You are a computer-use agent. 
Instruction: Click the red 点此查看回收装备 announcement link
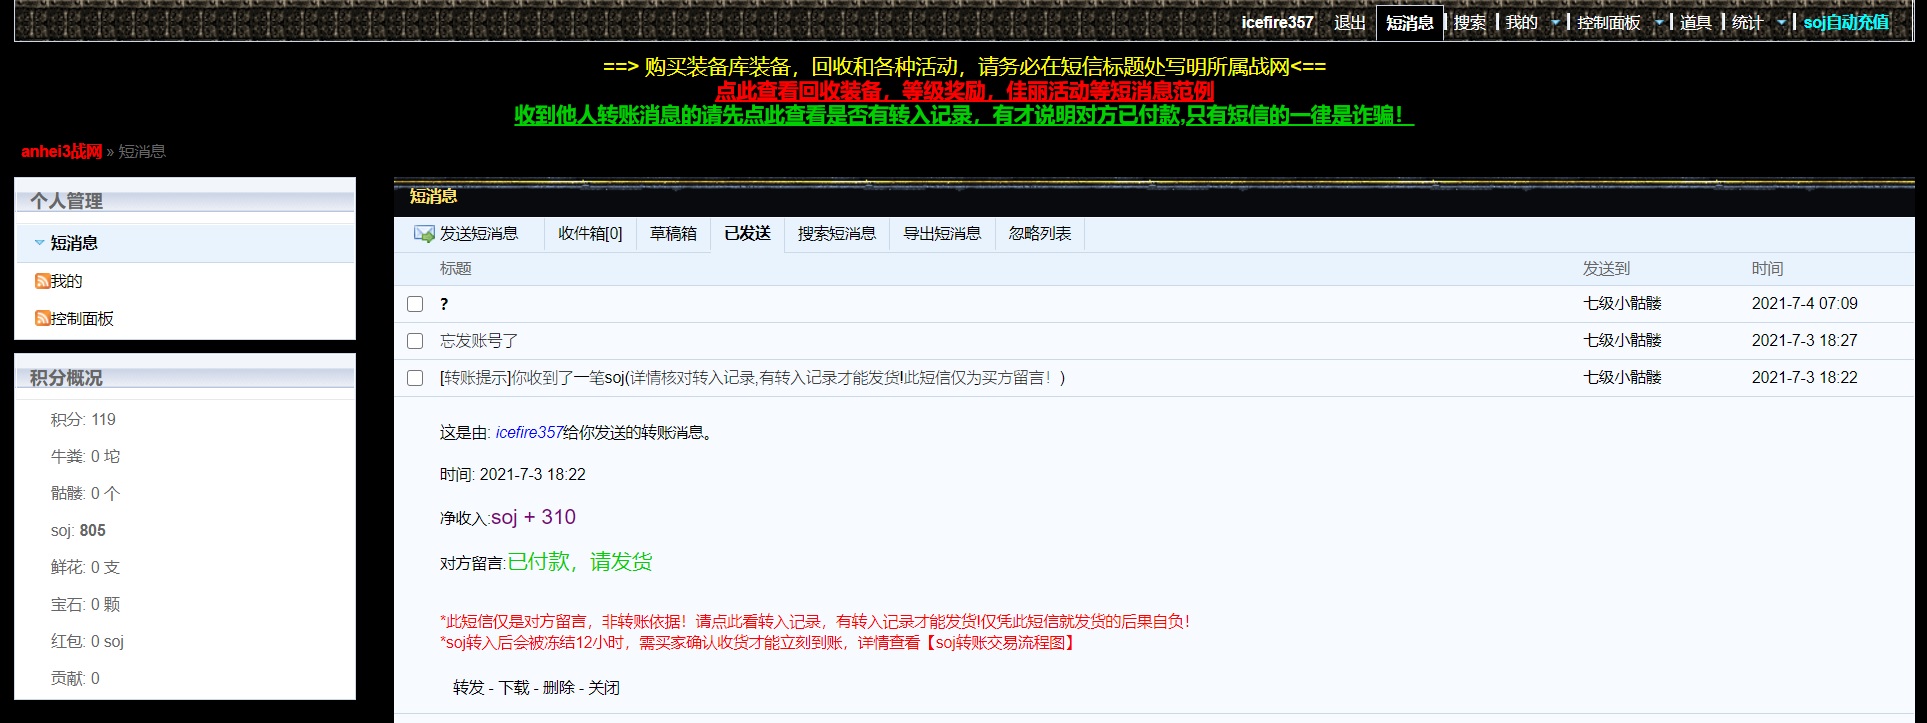point(964,91)
